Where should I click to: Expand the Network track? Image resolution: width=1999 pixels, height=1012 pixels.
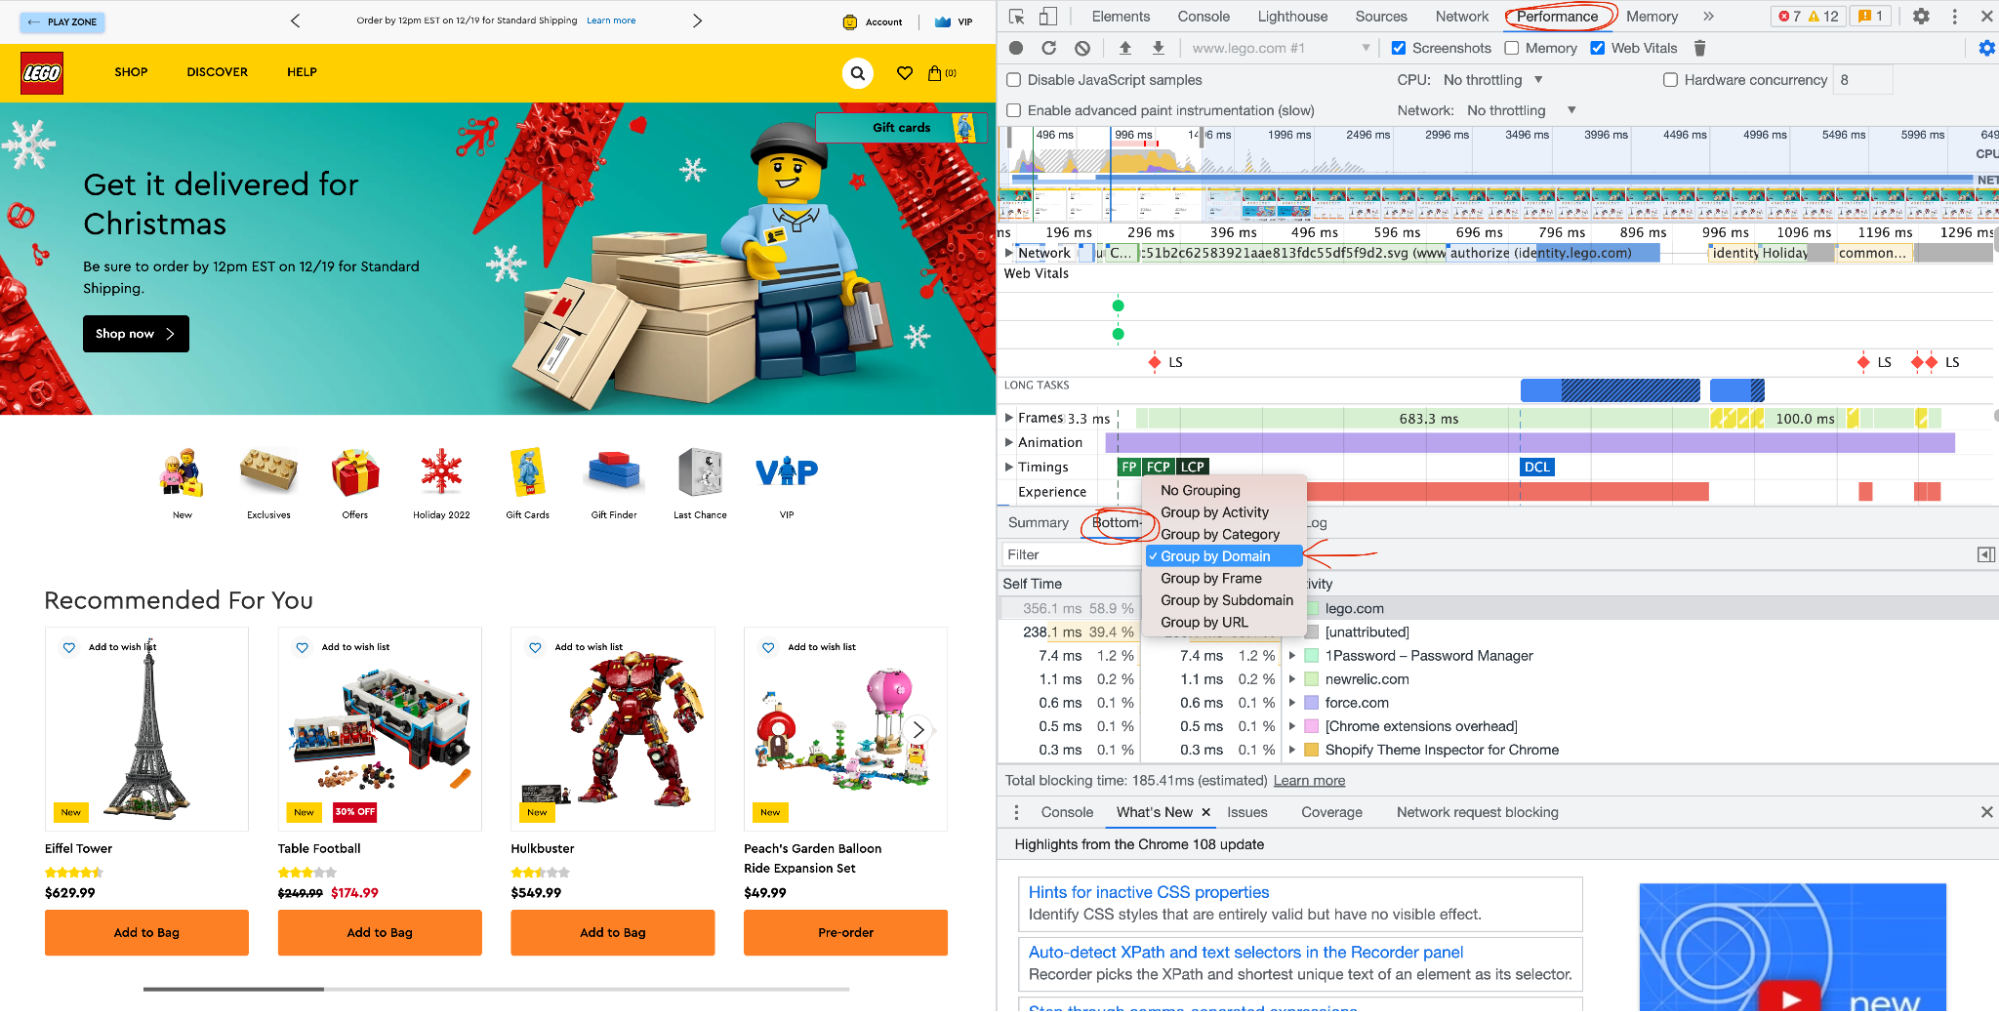coord(1009,253)
